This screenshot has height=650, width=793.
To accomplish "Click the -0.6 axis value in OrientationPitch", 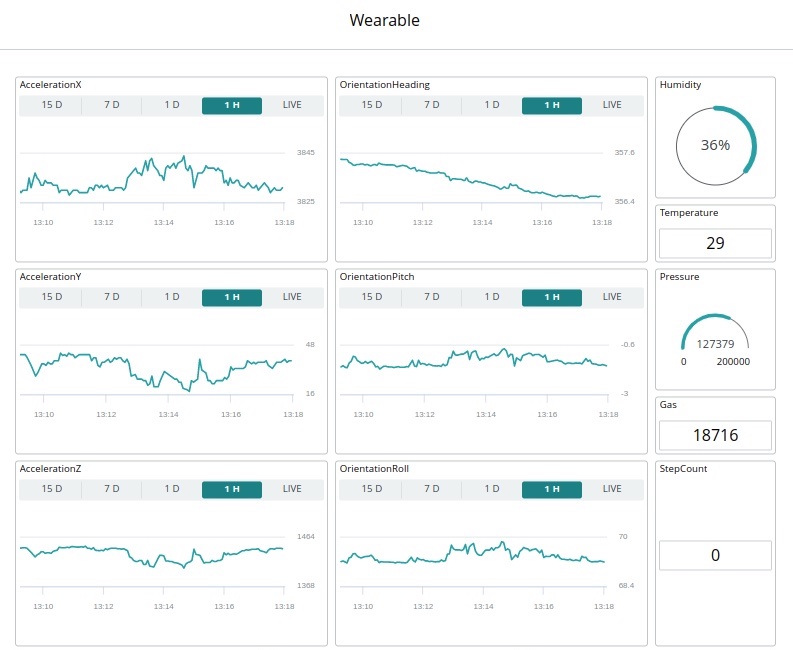I will pyautogui.click(x=628, y=344).
